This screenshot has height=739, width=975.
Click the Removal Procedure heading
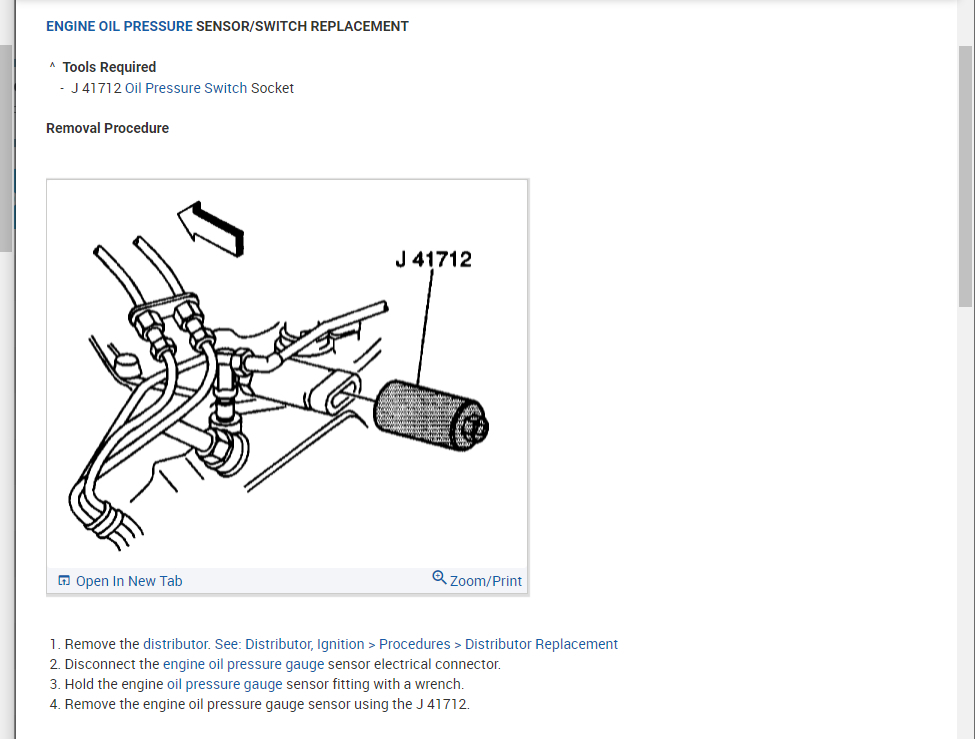(x=108, y=128)
